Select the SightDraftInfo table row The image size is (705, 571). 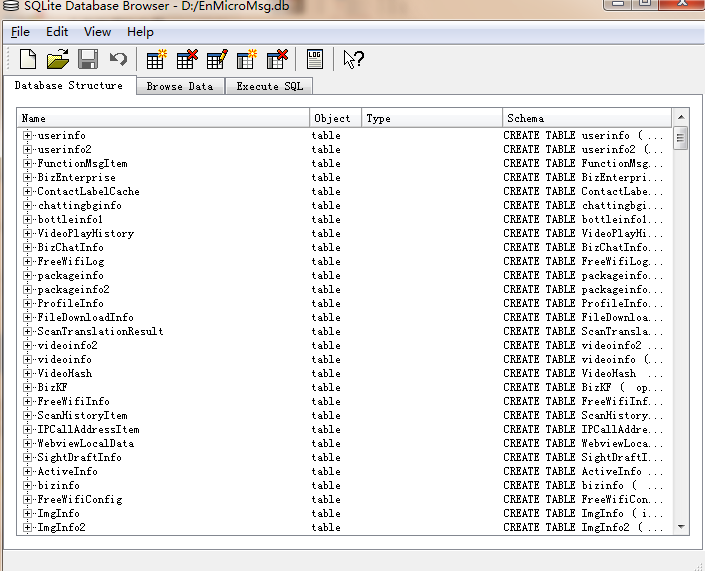(344, 457)
